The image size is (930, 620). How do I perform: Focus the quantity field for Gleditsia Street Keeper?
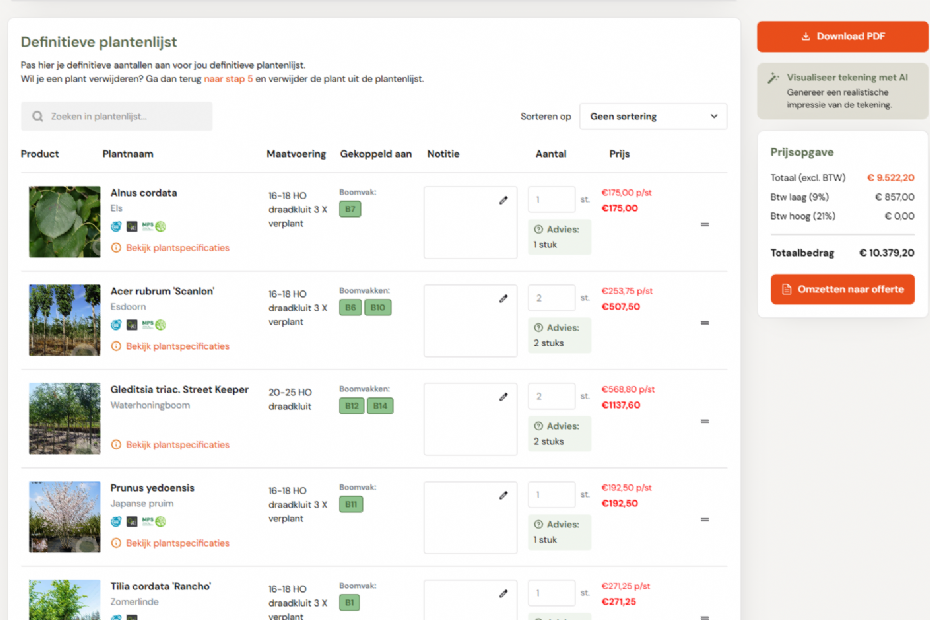click(x=552, y=396)
